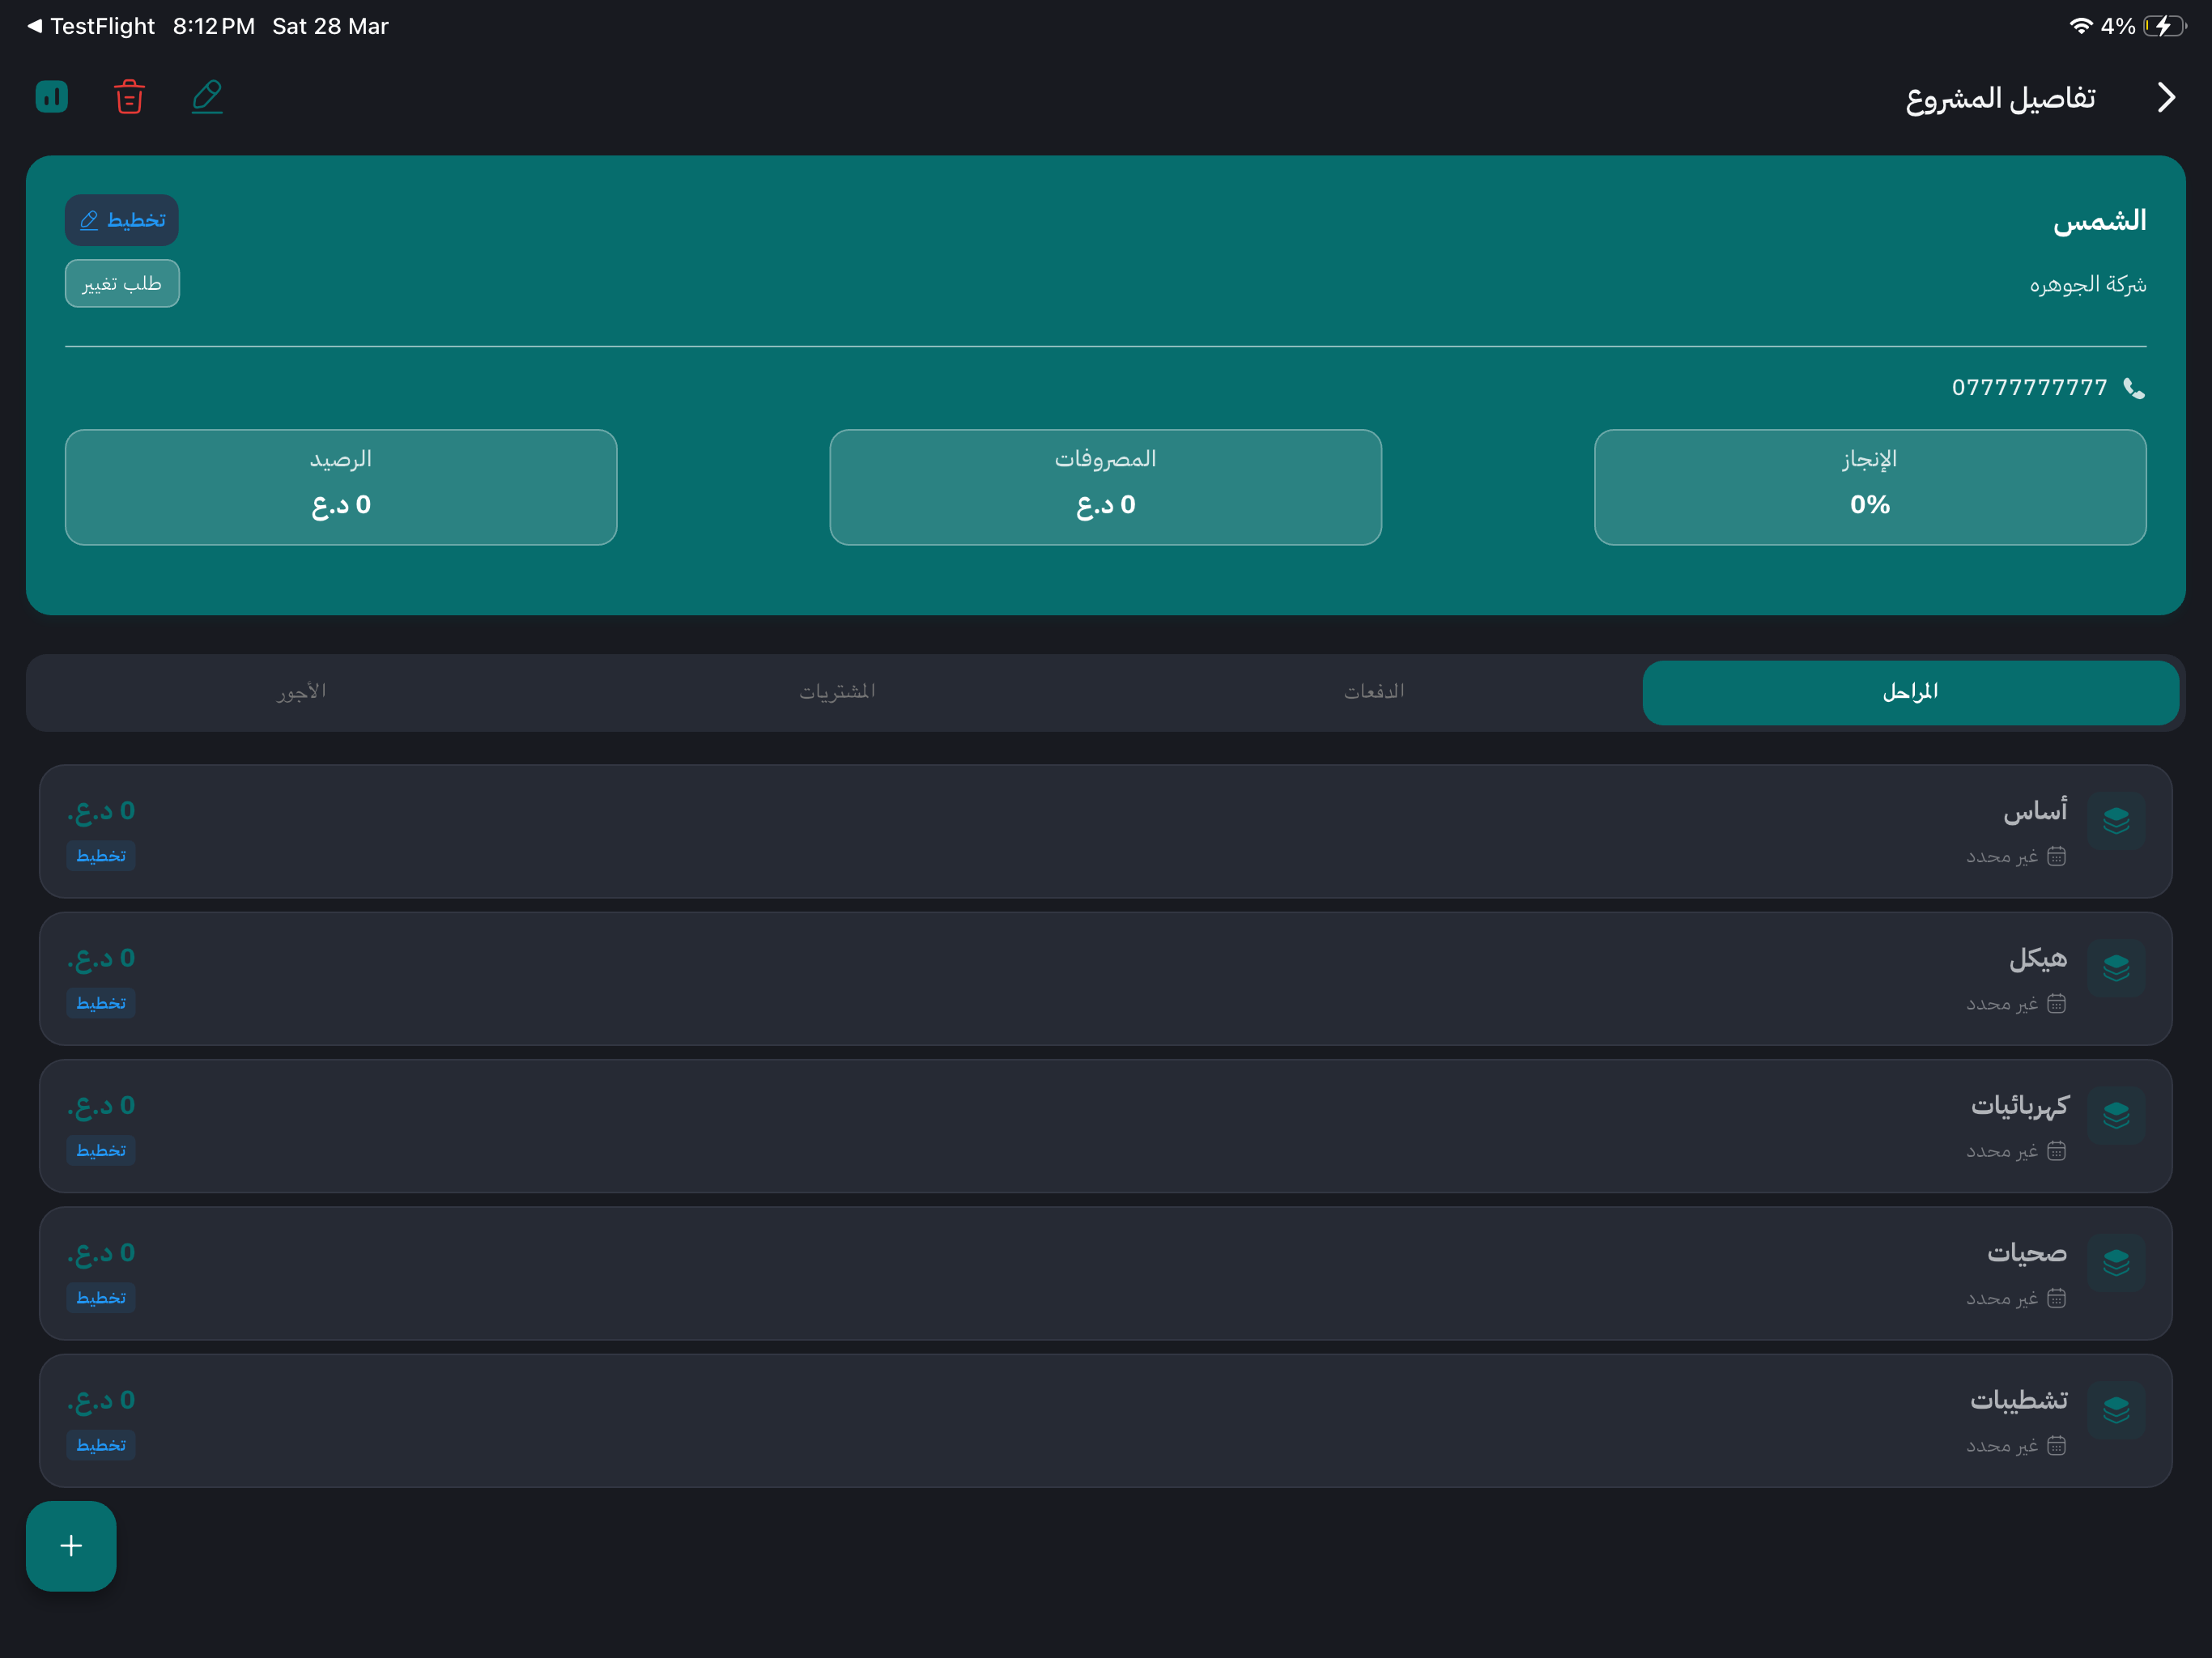Tap the calendar icon in the صحيات row
2212x1658 pixels.
click(2056, 1298)
